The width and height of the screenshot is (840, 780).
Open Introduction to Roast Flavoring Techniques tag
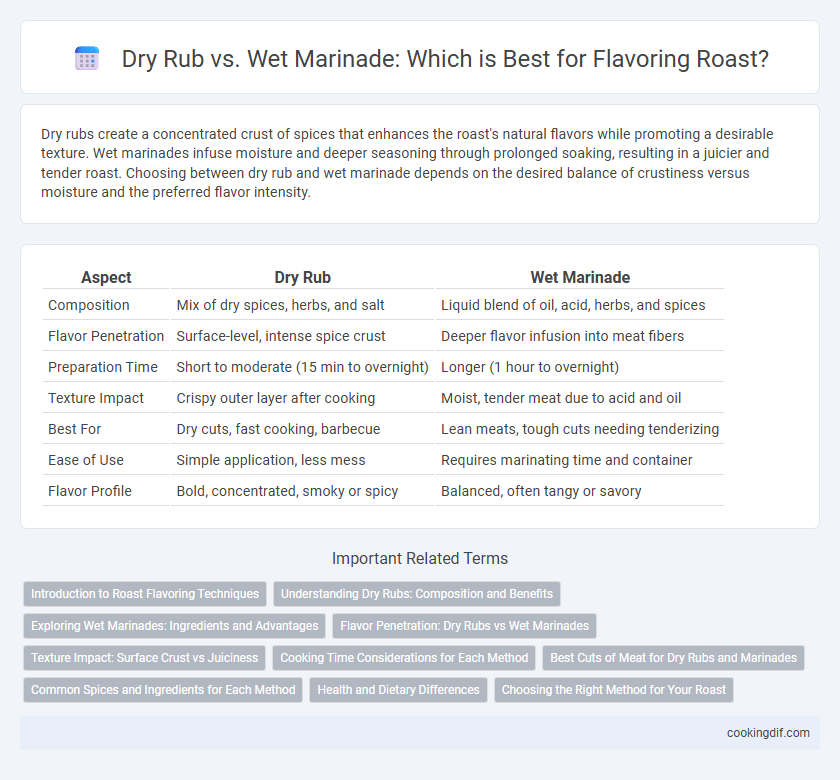tap(145, 594)
